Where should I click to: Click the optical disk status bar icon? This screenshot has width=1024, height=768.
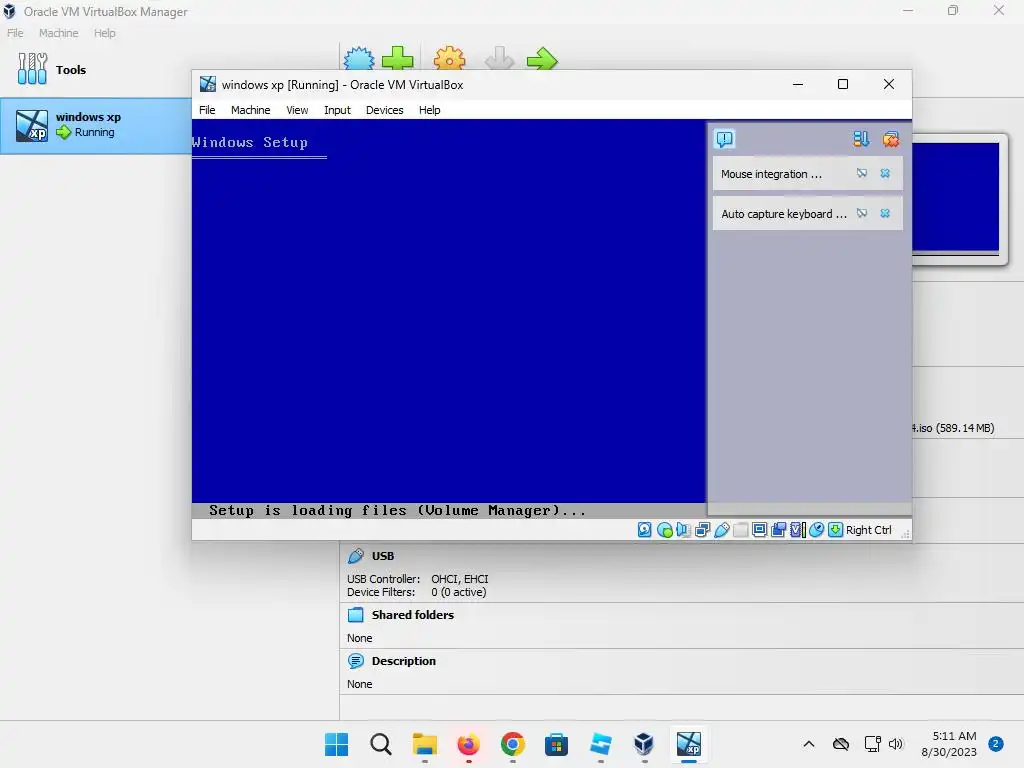(x=664, y=530)
